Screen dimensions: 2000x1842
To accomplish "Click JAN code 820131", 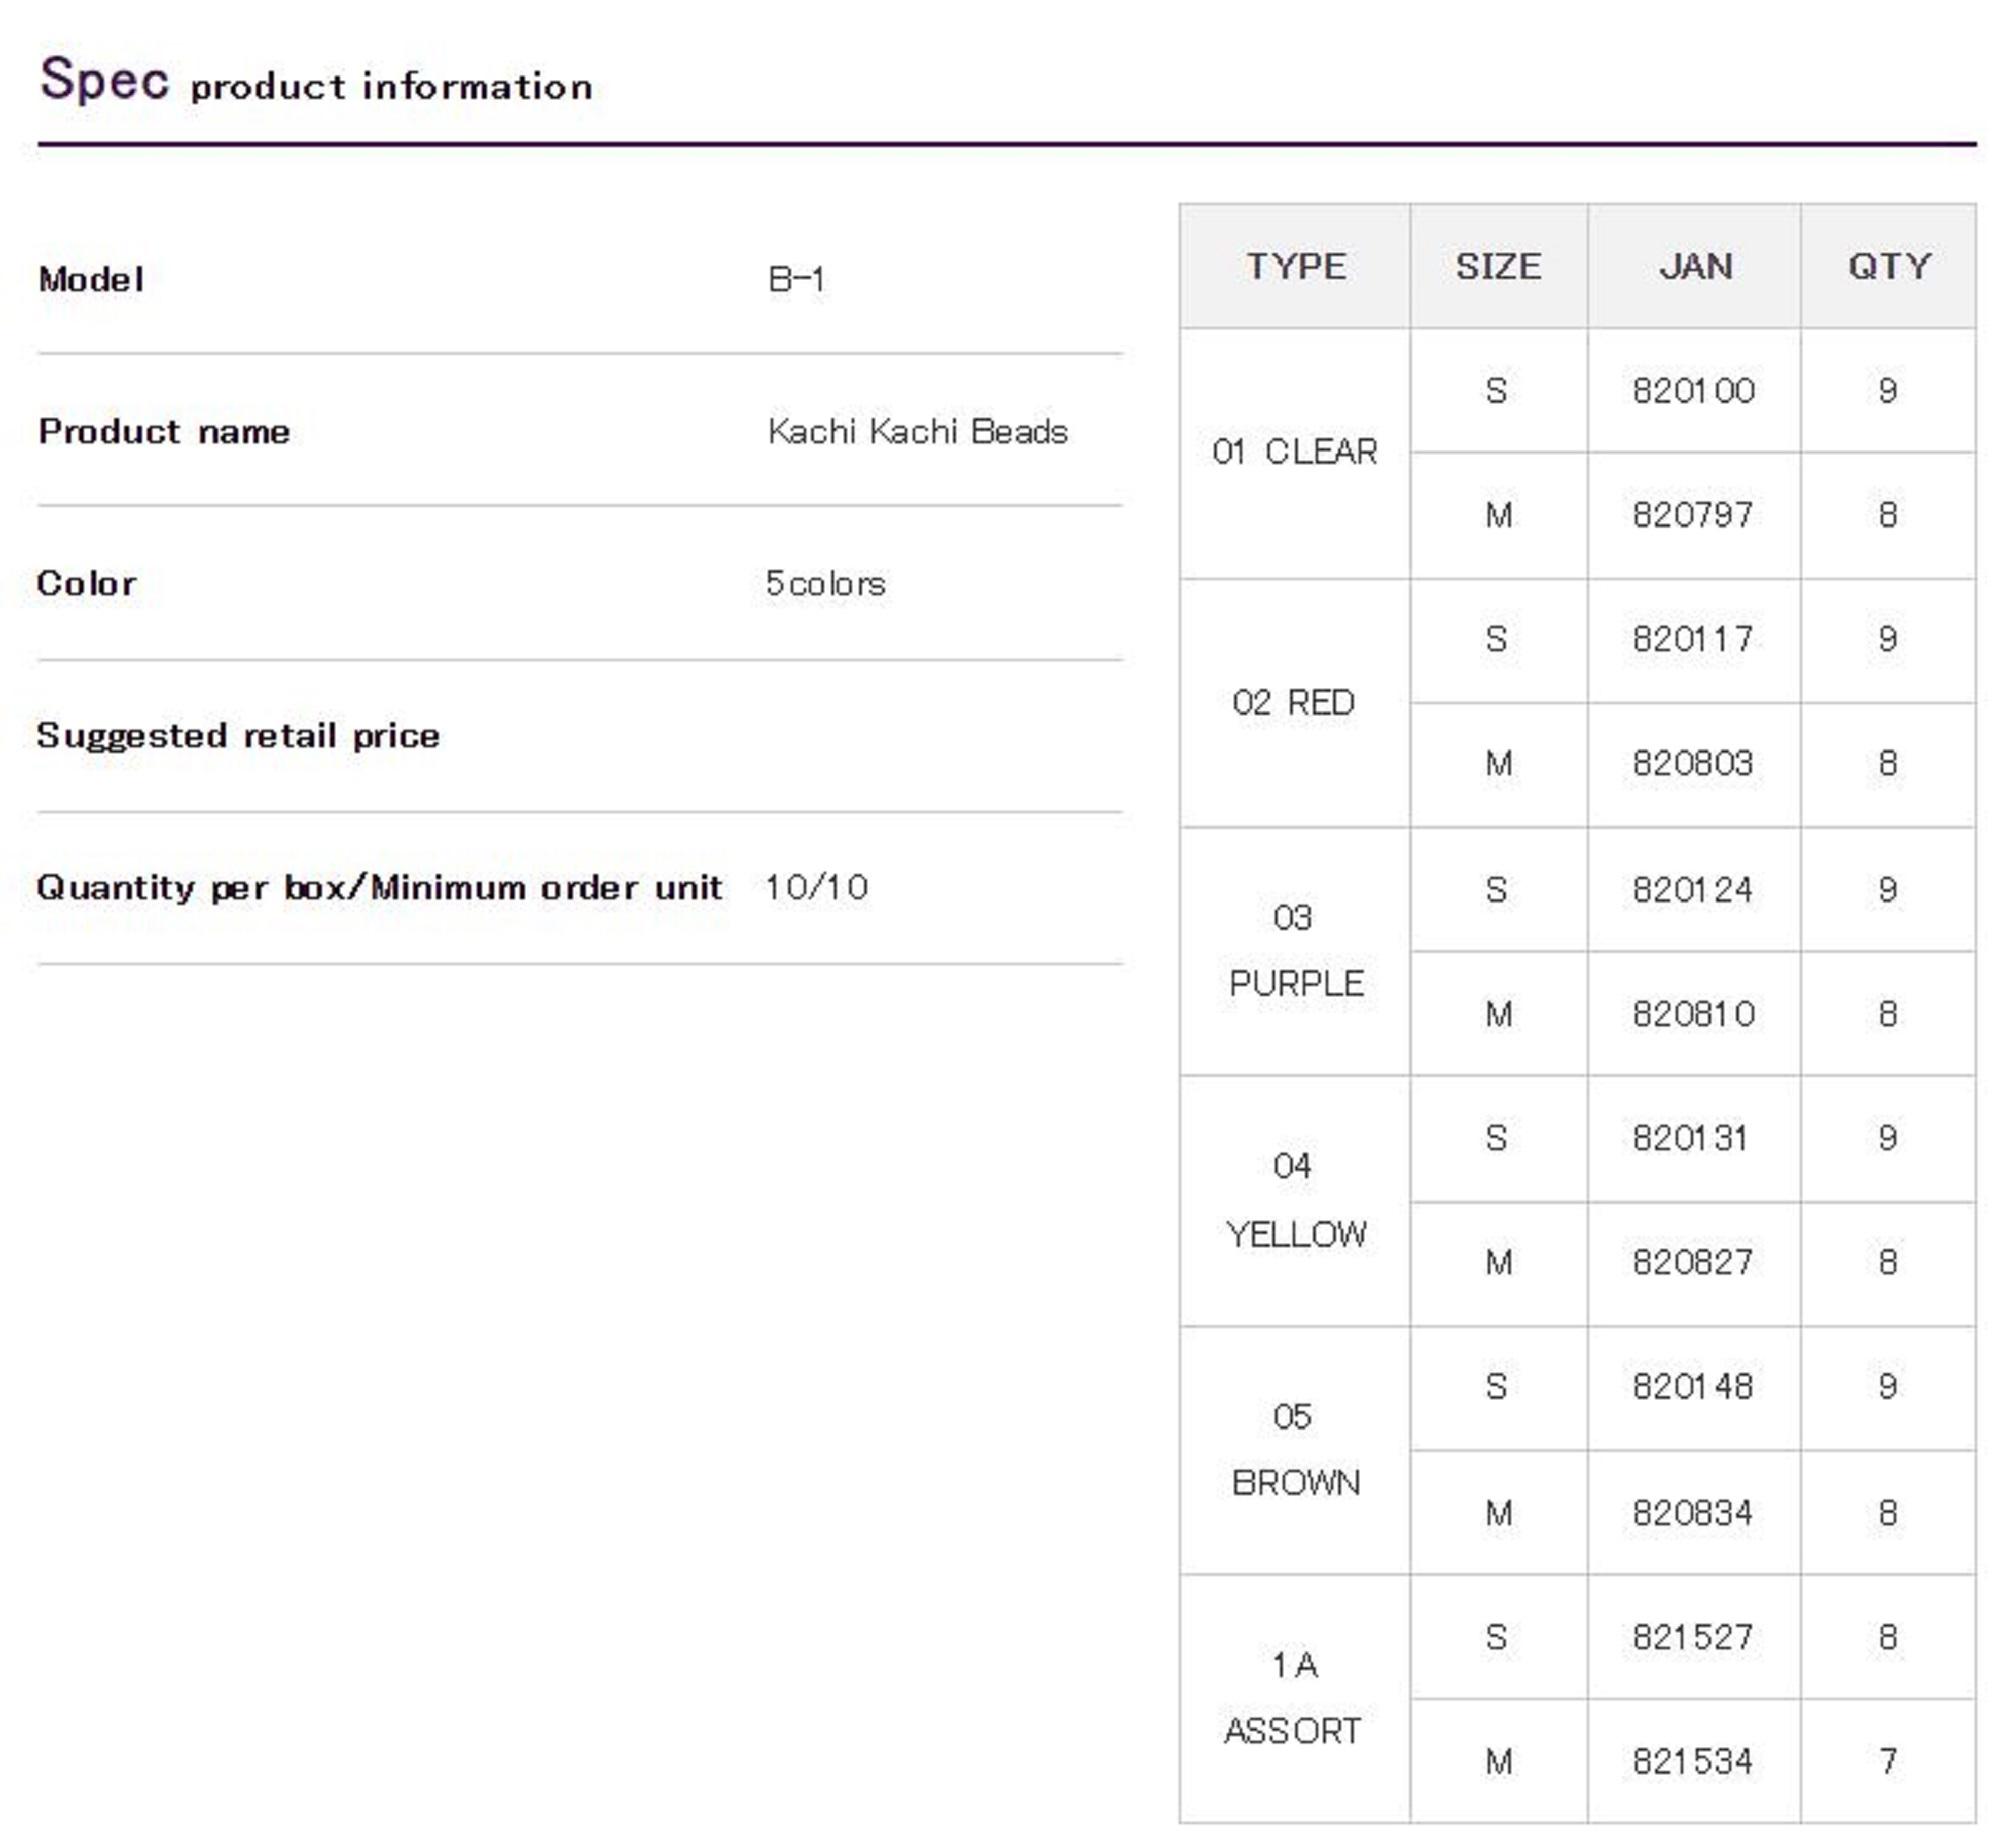I will click(1691, 1138).
